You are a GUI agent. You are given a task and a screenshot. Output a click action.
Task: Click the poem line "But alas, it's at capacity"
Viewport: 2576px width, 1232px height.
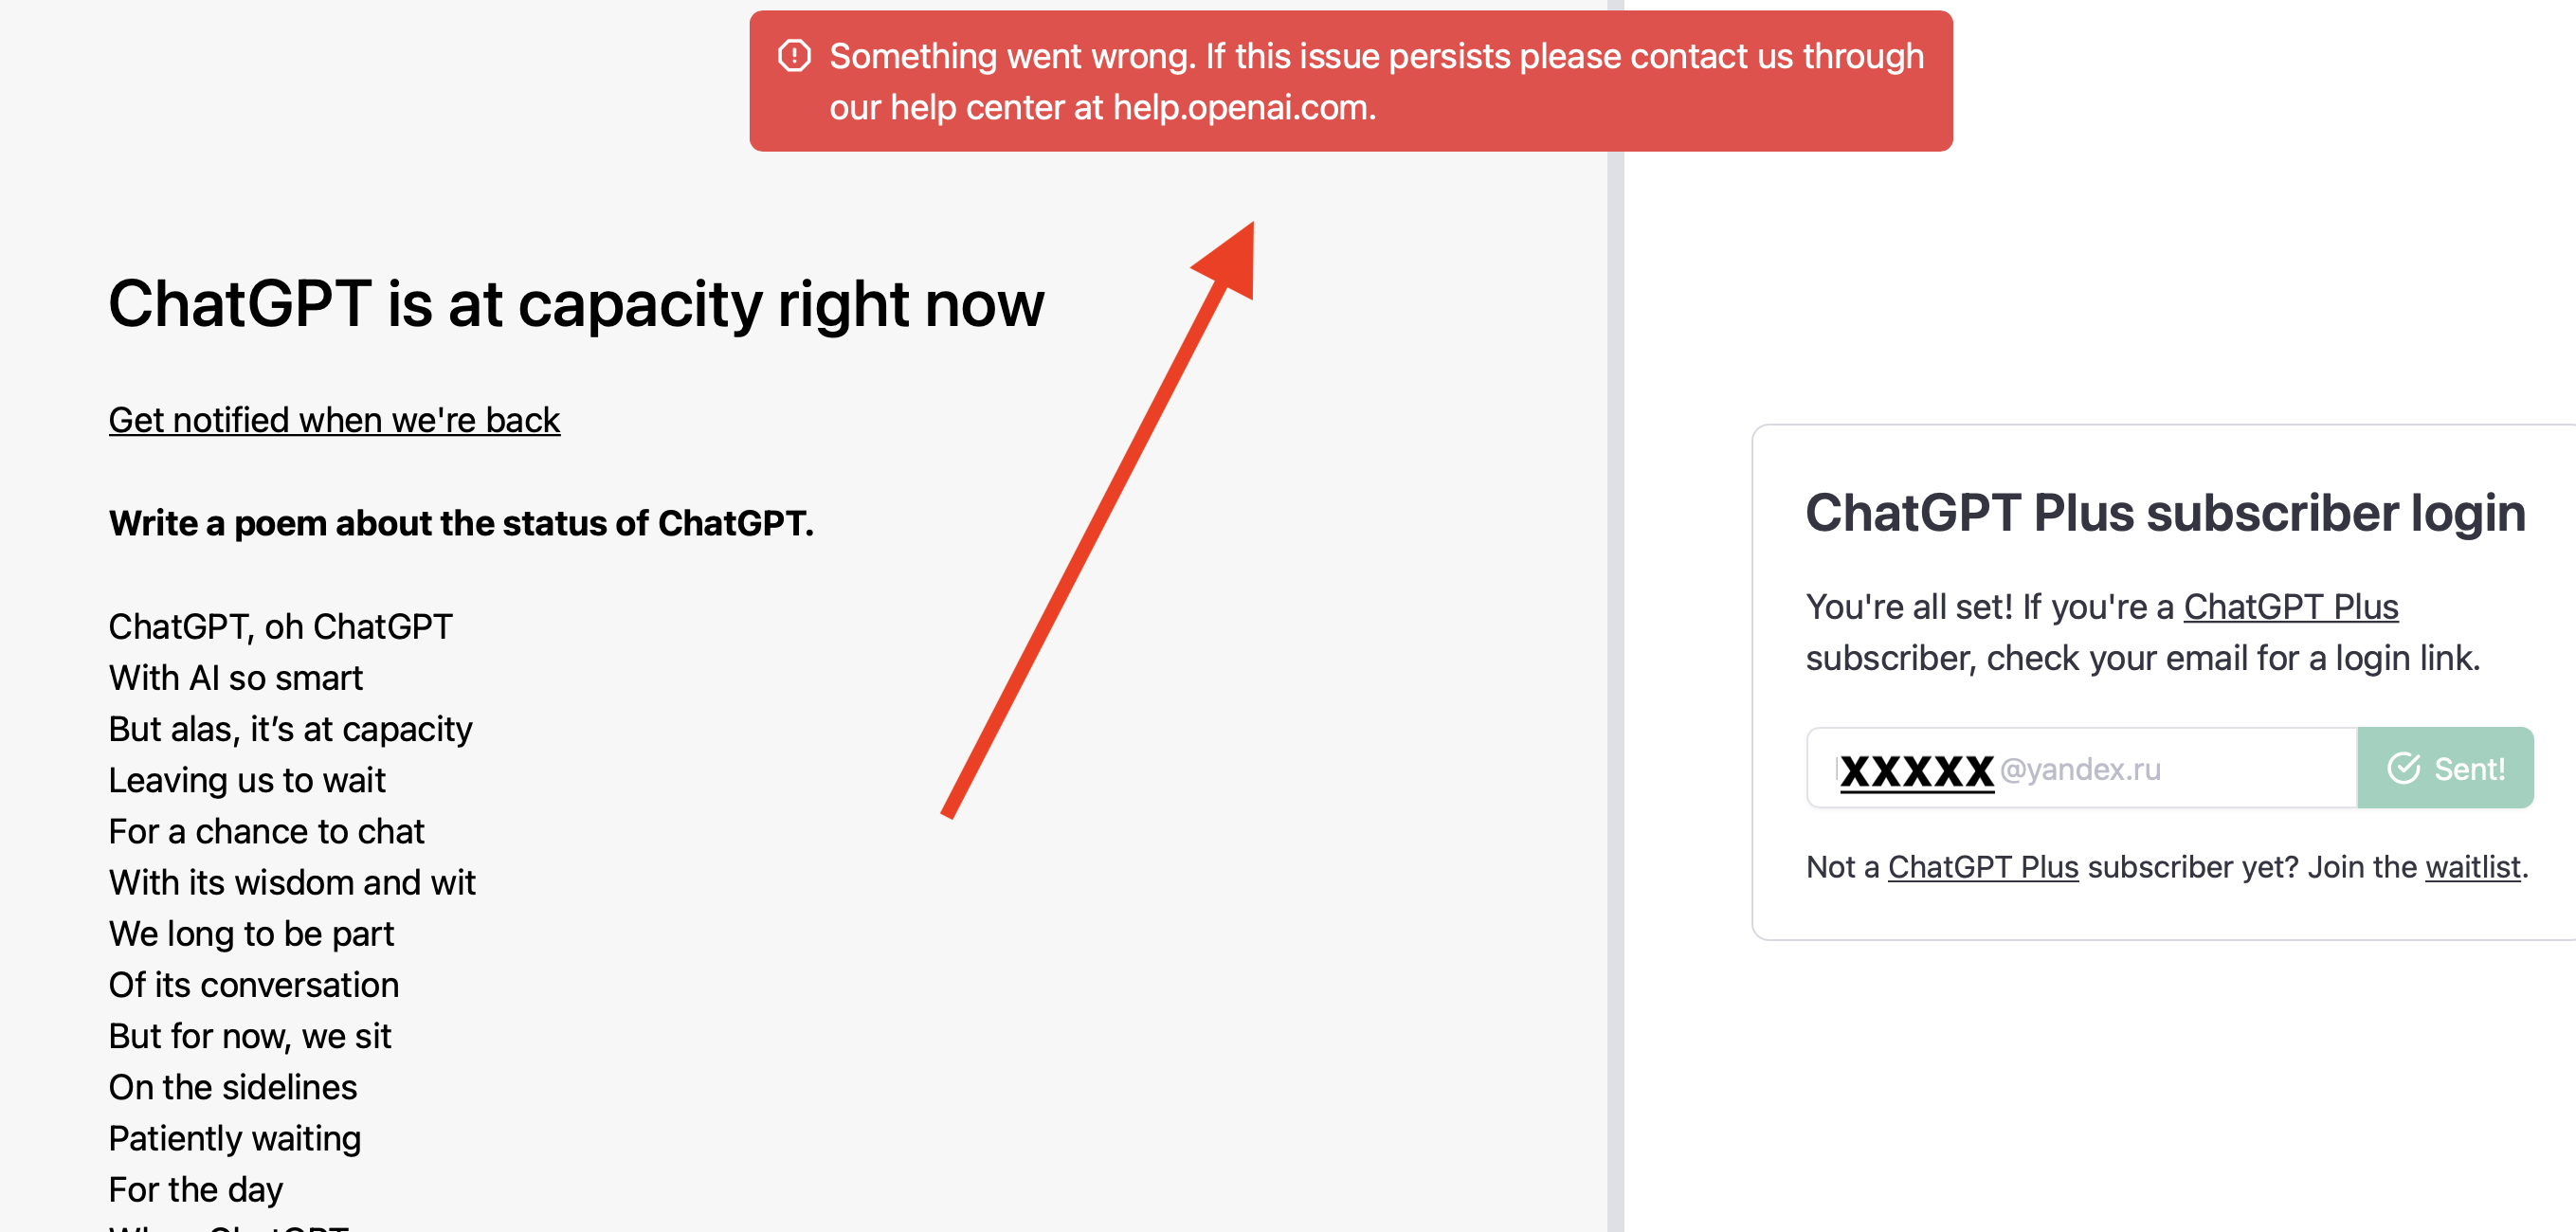290,729
